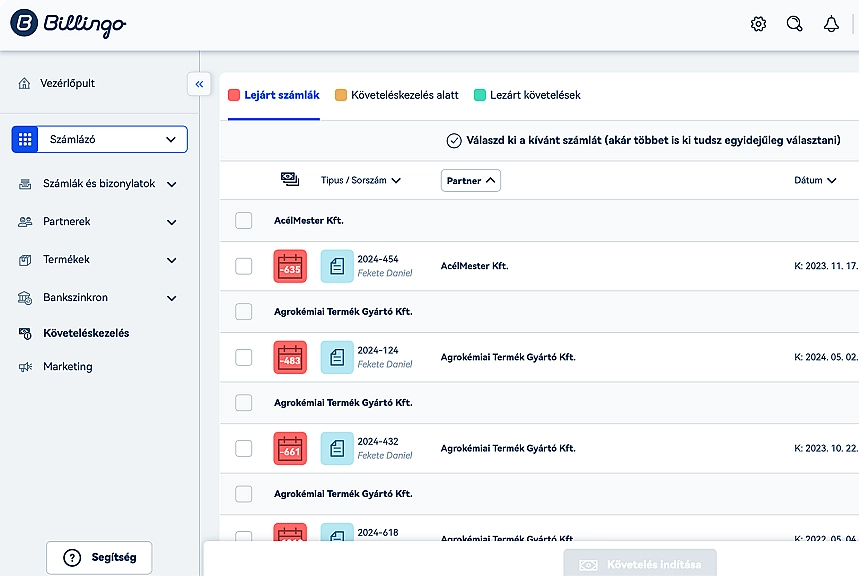Open Marketing in the sidebar
This screenshot has width=859, height=576.
coord(67,367)
